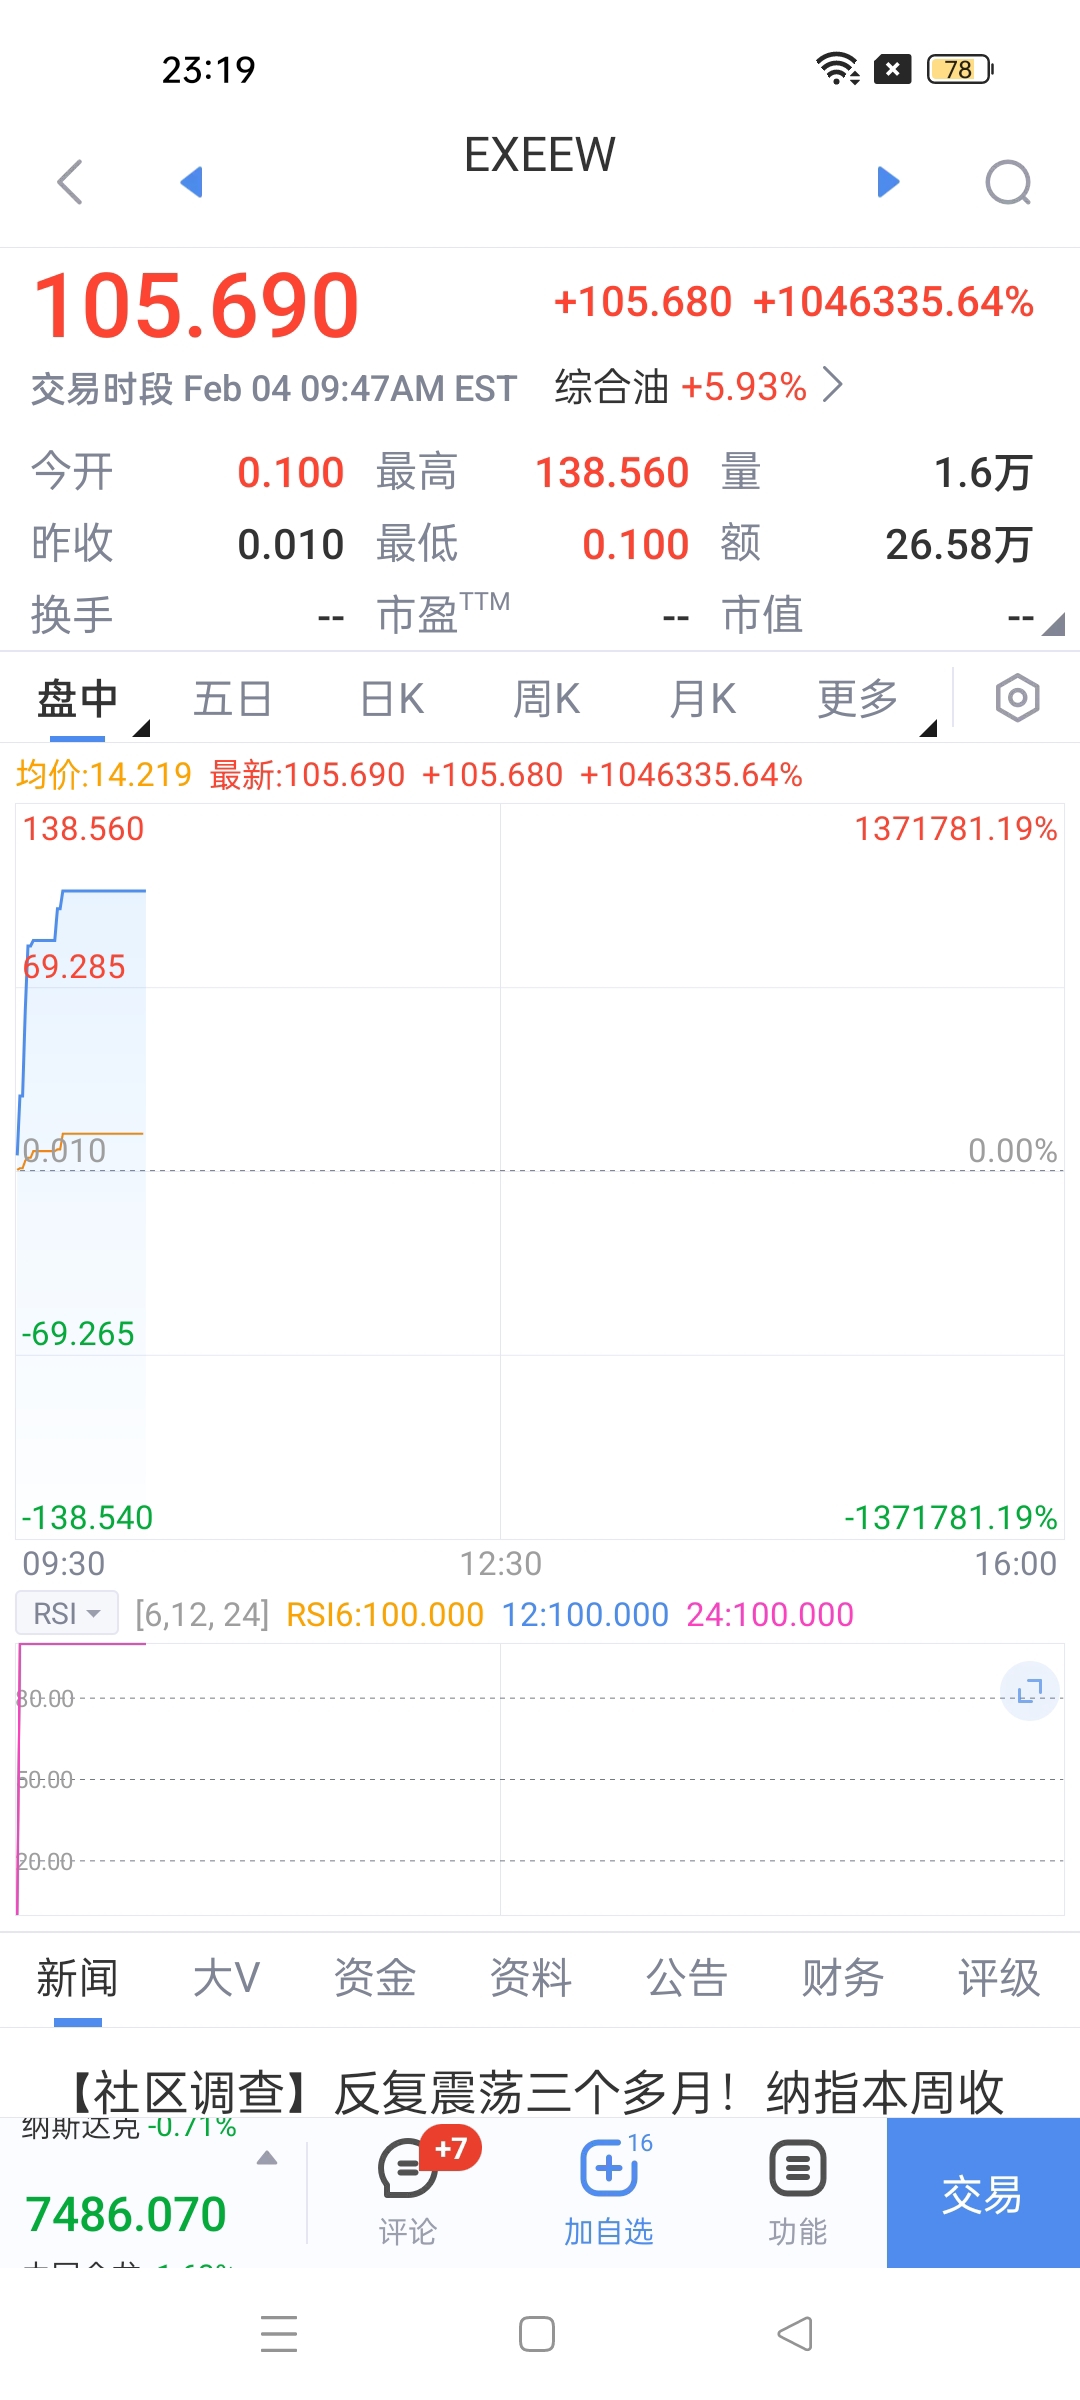
Task: Open the RSI indicator dropdown
Action: tap(67, 1613)
